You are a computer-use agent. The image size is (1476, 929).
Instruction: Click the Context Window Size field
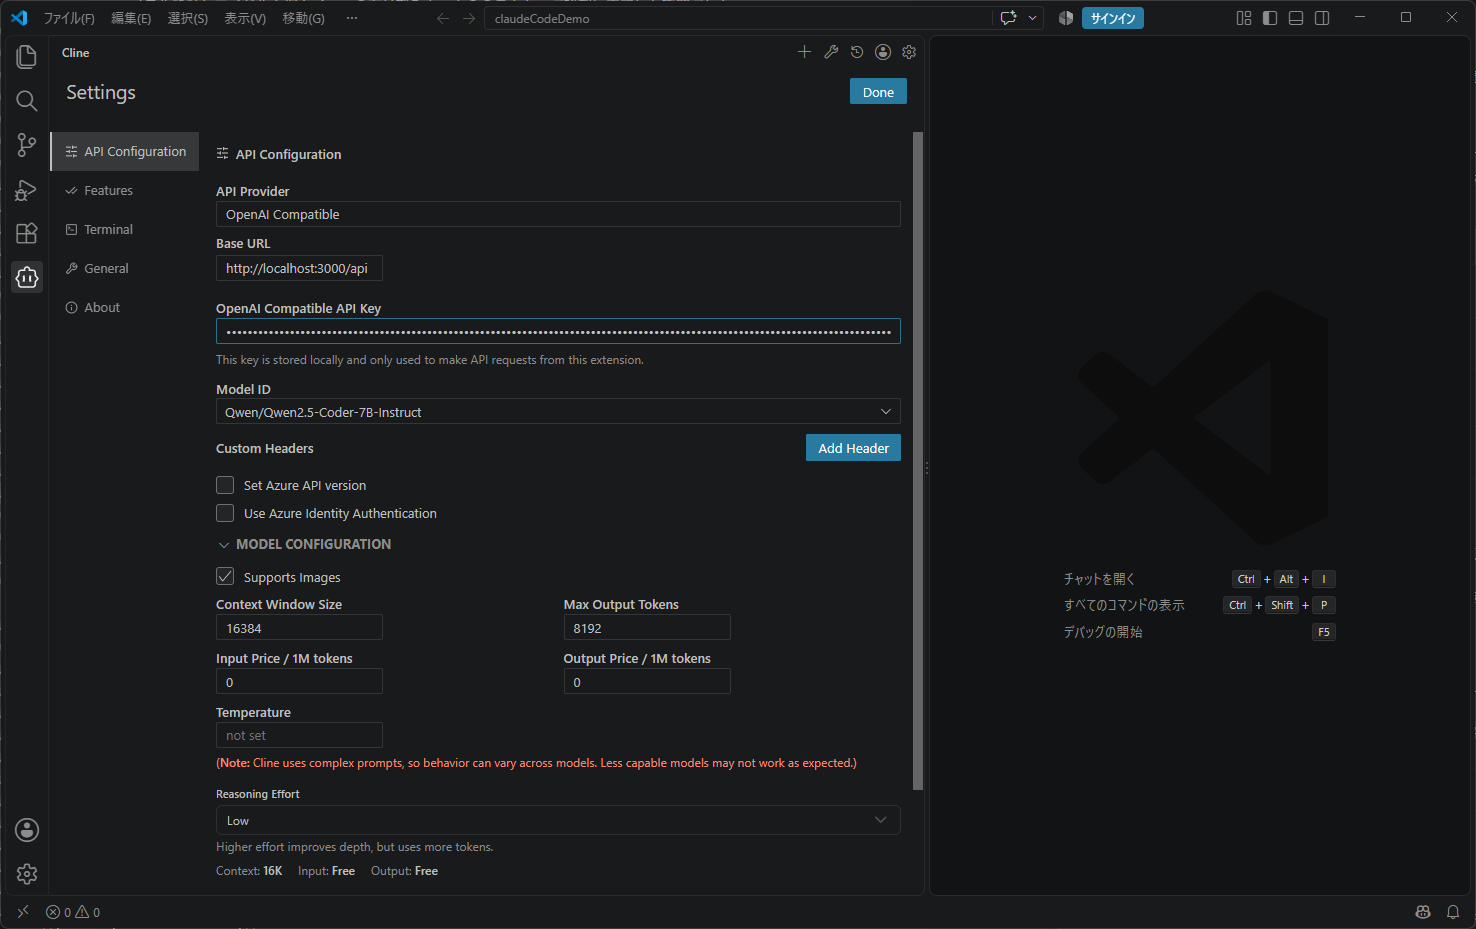tap(299, 628)
